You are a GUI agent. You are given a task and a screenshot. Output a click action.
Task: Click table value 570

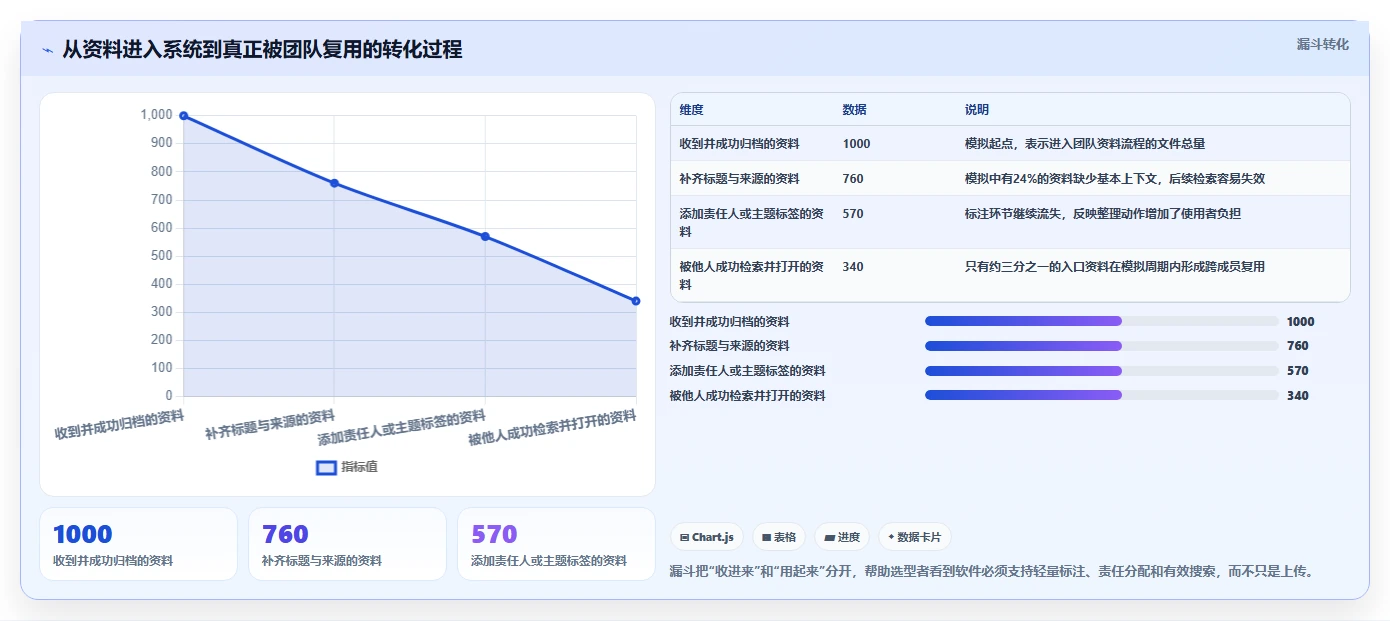click(853, 214)
